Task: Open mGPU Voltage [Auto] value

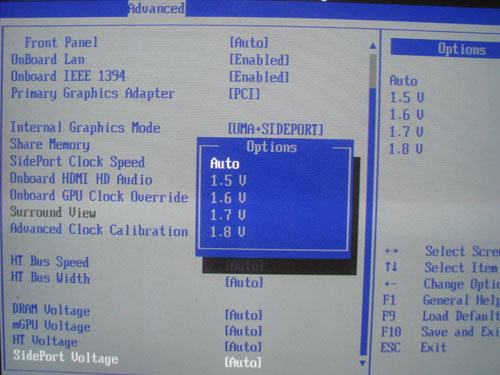Action: coord(244,331)
